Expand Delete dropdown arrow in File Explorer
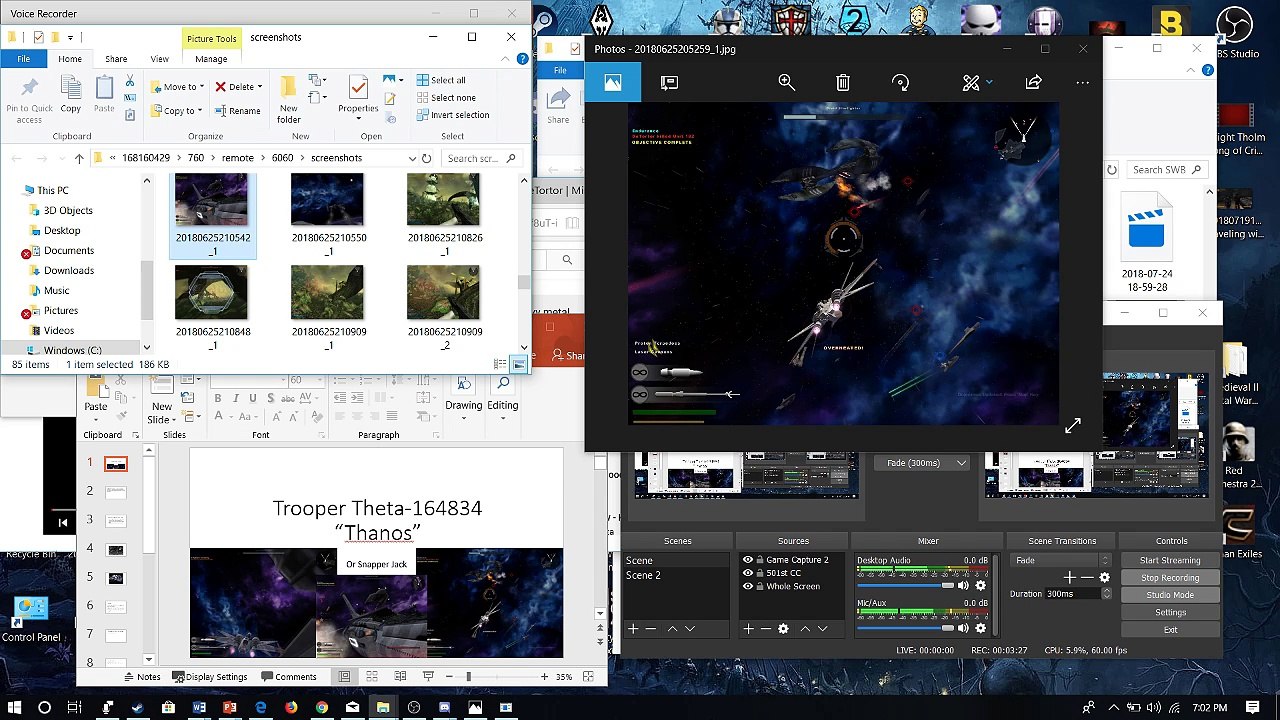 (x=260, y=87)
